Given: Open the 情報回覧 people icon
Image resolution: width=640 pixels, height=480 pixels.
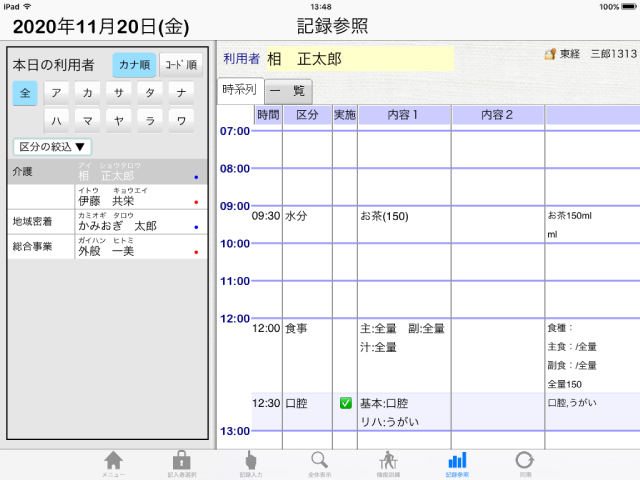Looking at the screenshot, I should pyautogui.click(x=388, y=462).
